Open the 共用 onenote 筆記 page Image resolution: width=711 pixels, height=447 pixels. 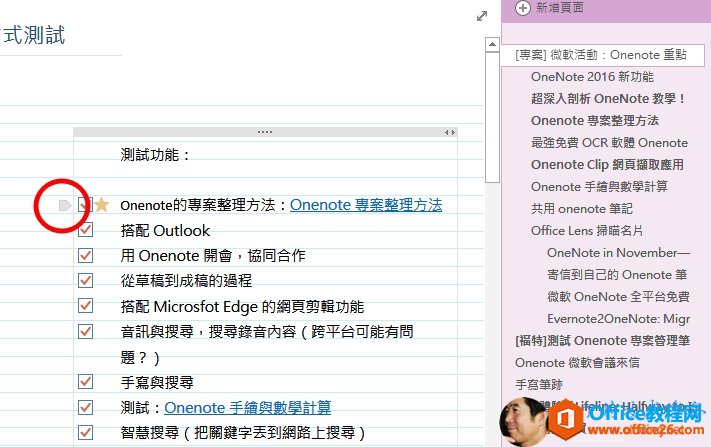(582, 209)
